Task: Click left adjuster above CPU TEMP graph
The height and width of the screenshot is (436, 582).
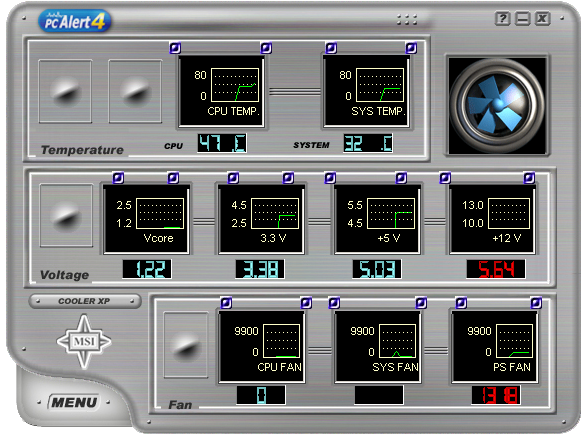Action: coord(175,48)
